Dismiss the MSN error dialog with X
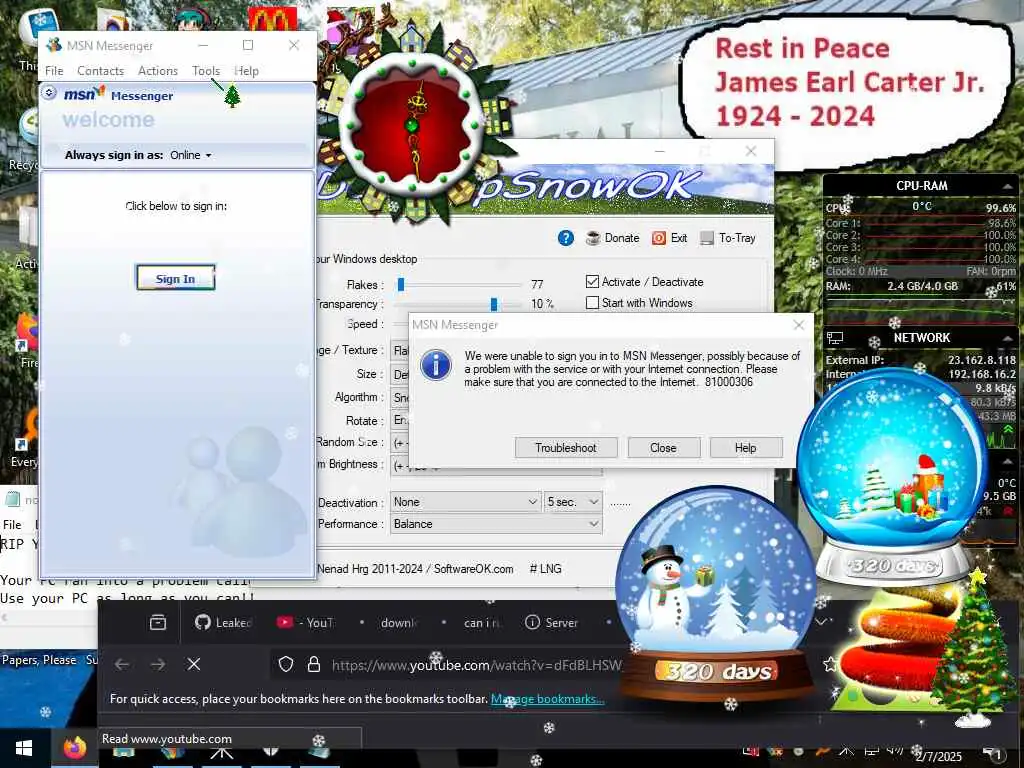Screen dimensions: 1024x768 tap(799, 325)
